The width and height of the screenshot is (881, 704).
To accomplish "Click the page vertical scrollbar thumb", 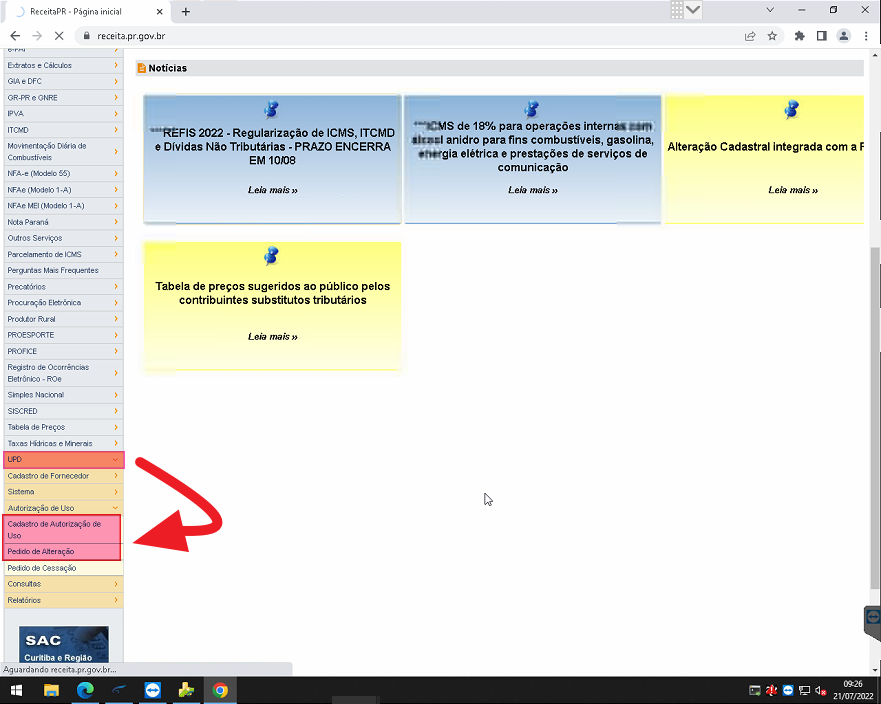I will (875, 419).
